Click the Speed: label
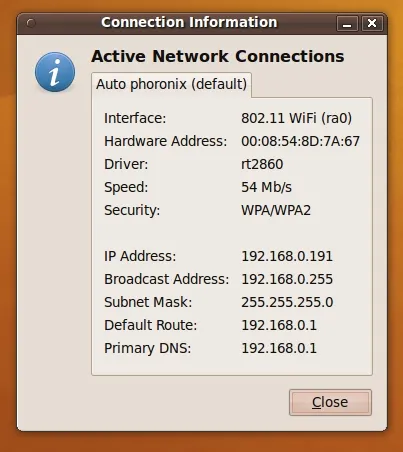The height and width of the screenshot is (452, 403). (x=126, y=187)
